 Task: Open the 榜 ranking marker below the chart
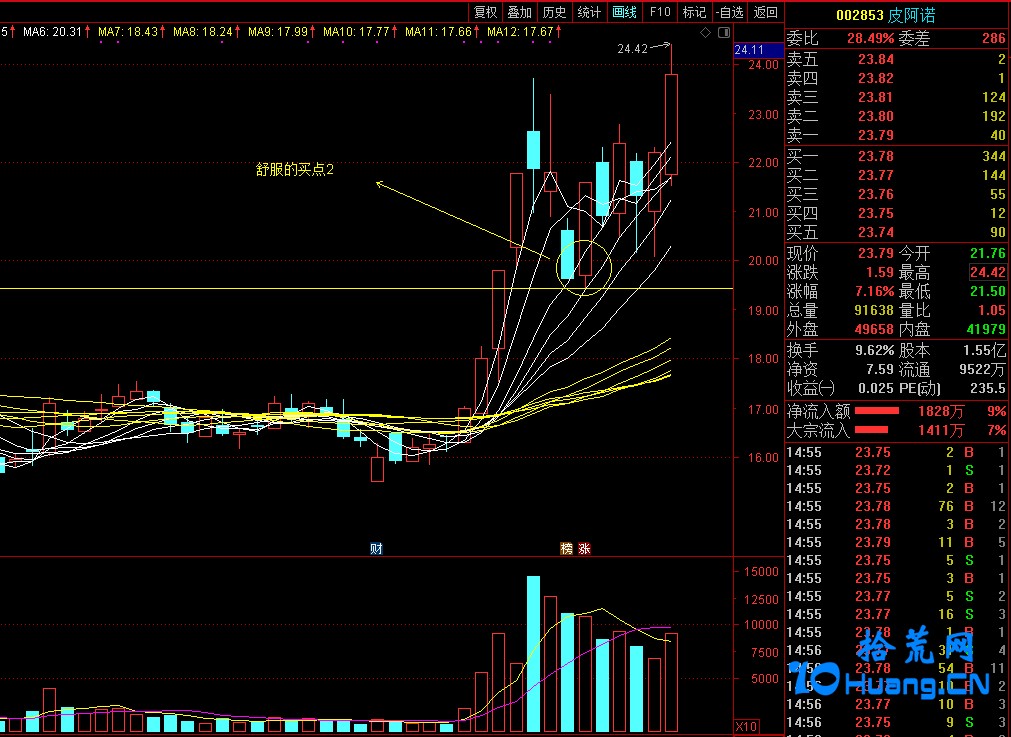click(x=567, y=549)
